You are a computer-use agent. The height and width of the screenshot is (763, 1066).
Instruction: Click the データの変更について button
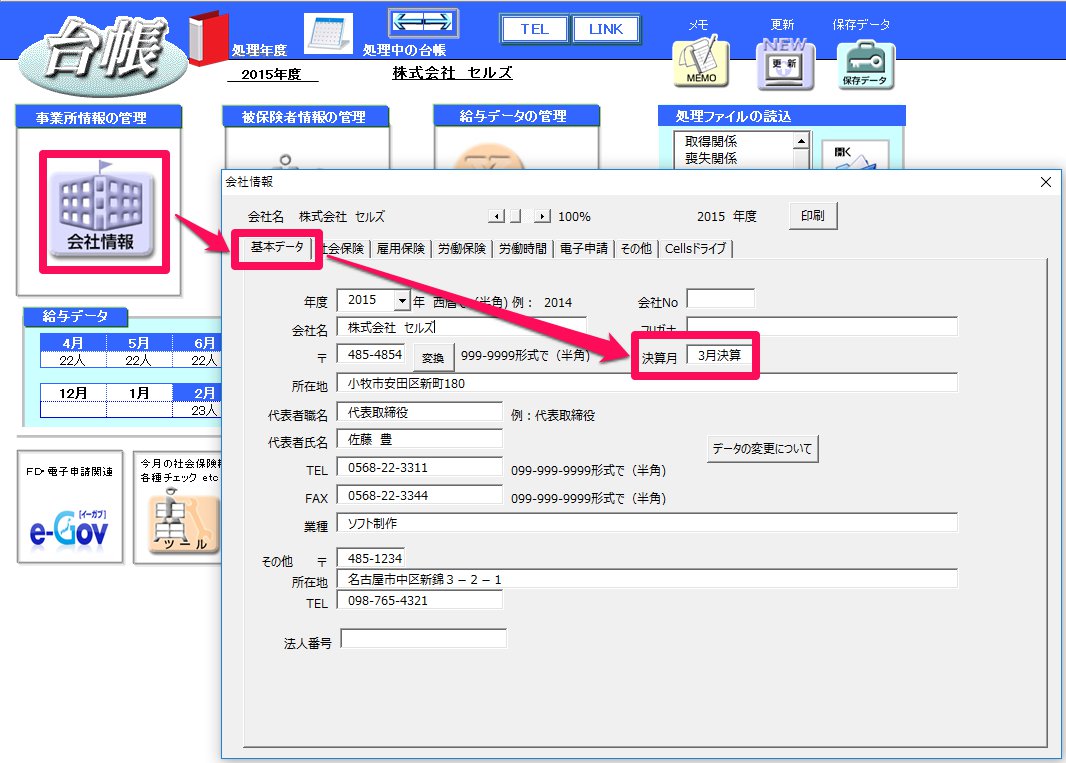pyautogui.click(x=762, y=449)
